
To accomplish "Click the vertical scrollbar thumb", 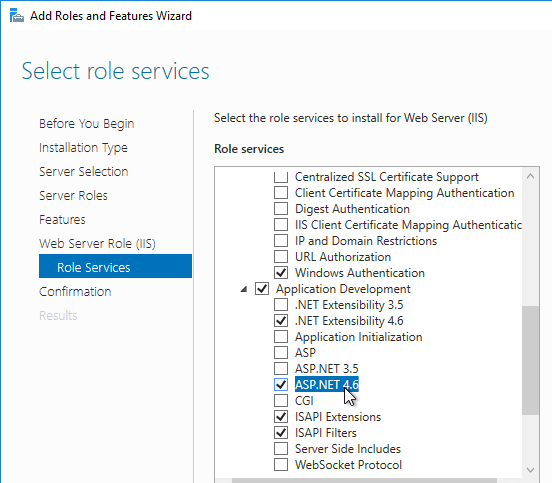I will click(x=531, y=360).
